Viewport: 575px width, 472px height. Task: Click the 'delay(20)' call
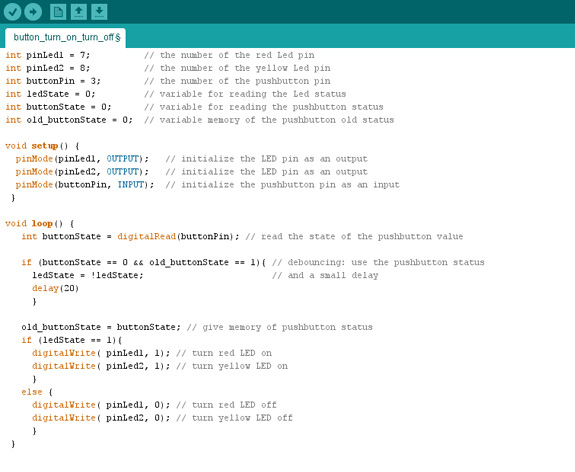pyautogui.click(x=55, y=288)
